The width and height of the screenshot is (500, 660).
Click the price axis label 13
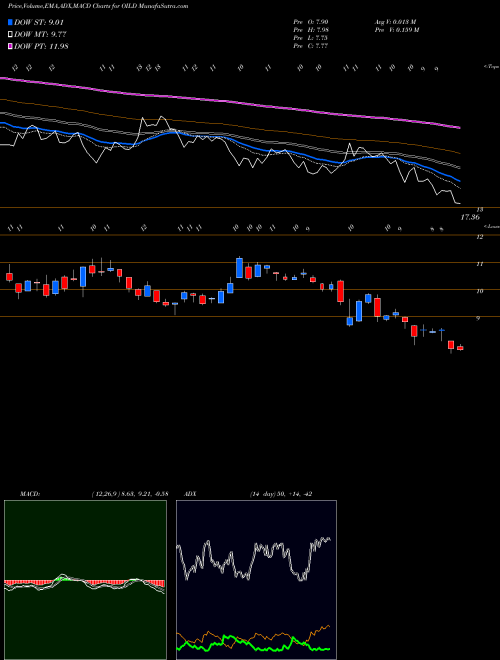click(479, 209)
